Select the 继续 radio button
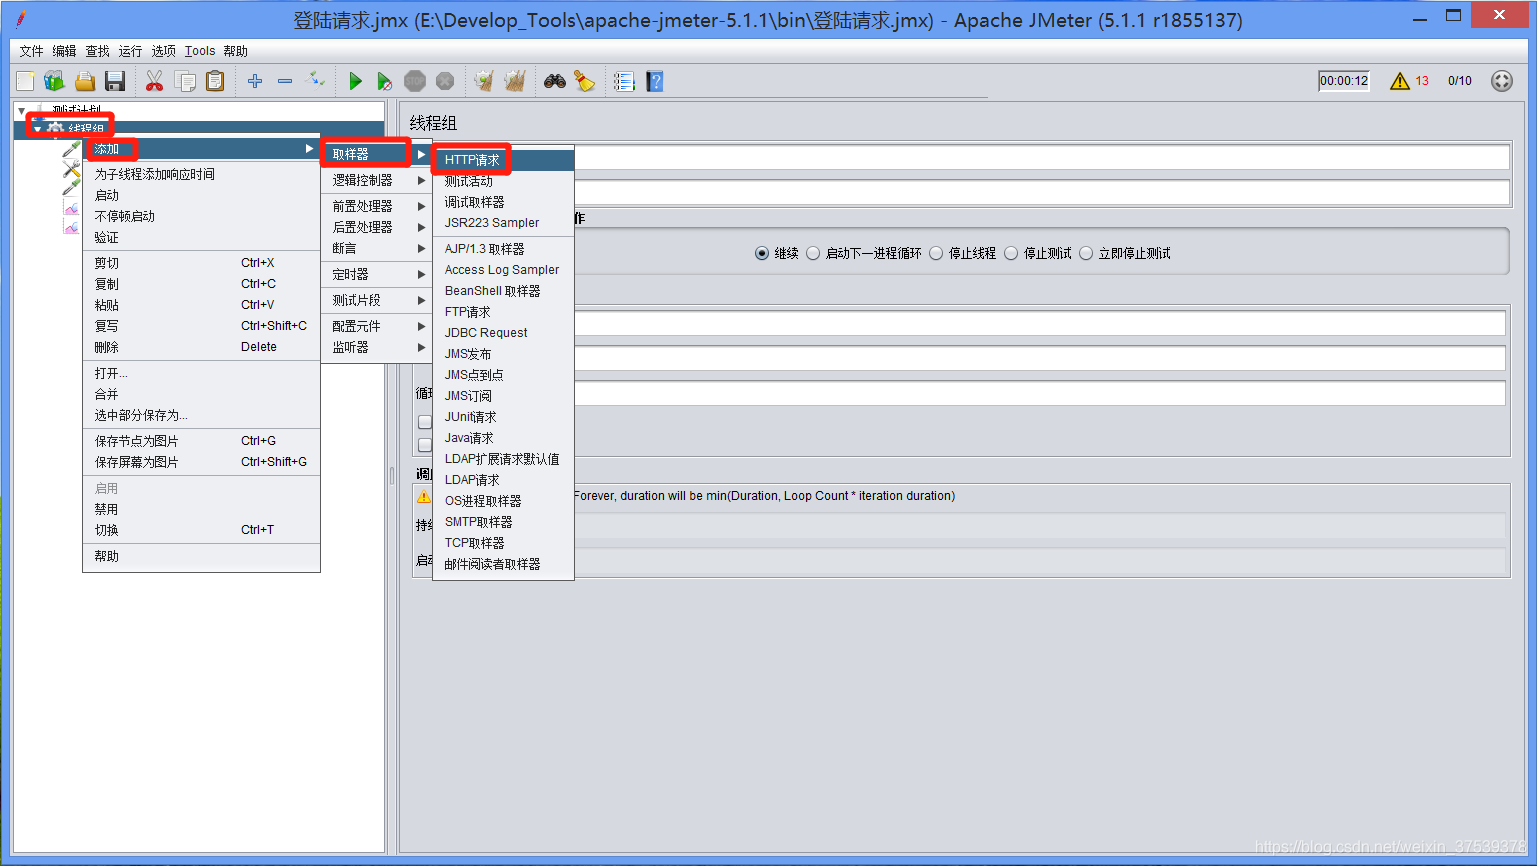Image resolution: width=1537 pixels, height=866 pixels. pyautogui.click(x=762, y=253)
